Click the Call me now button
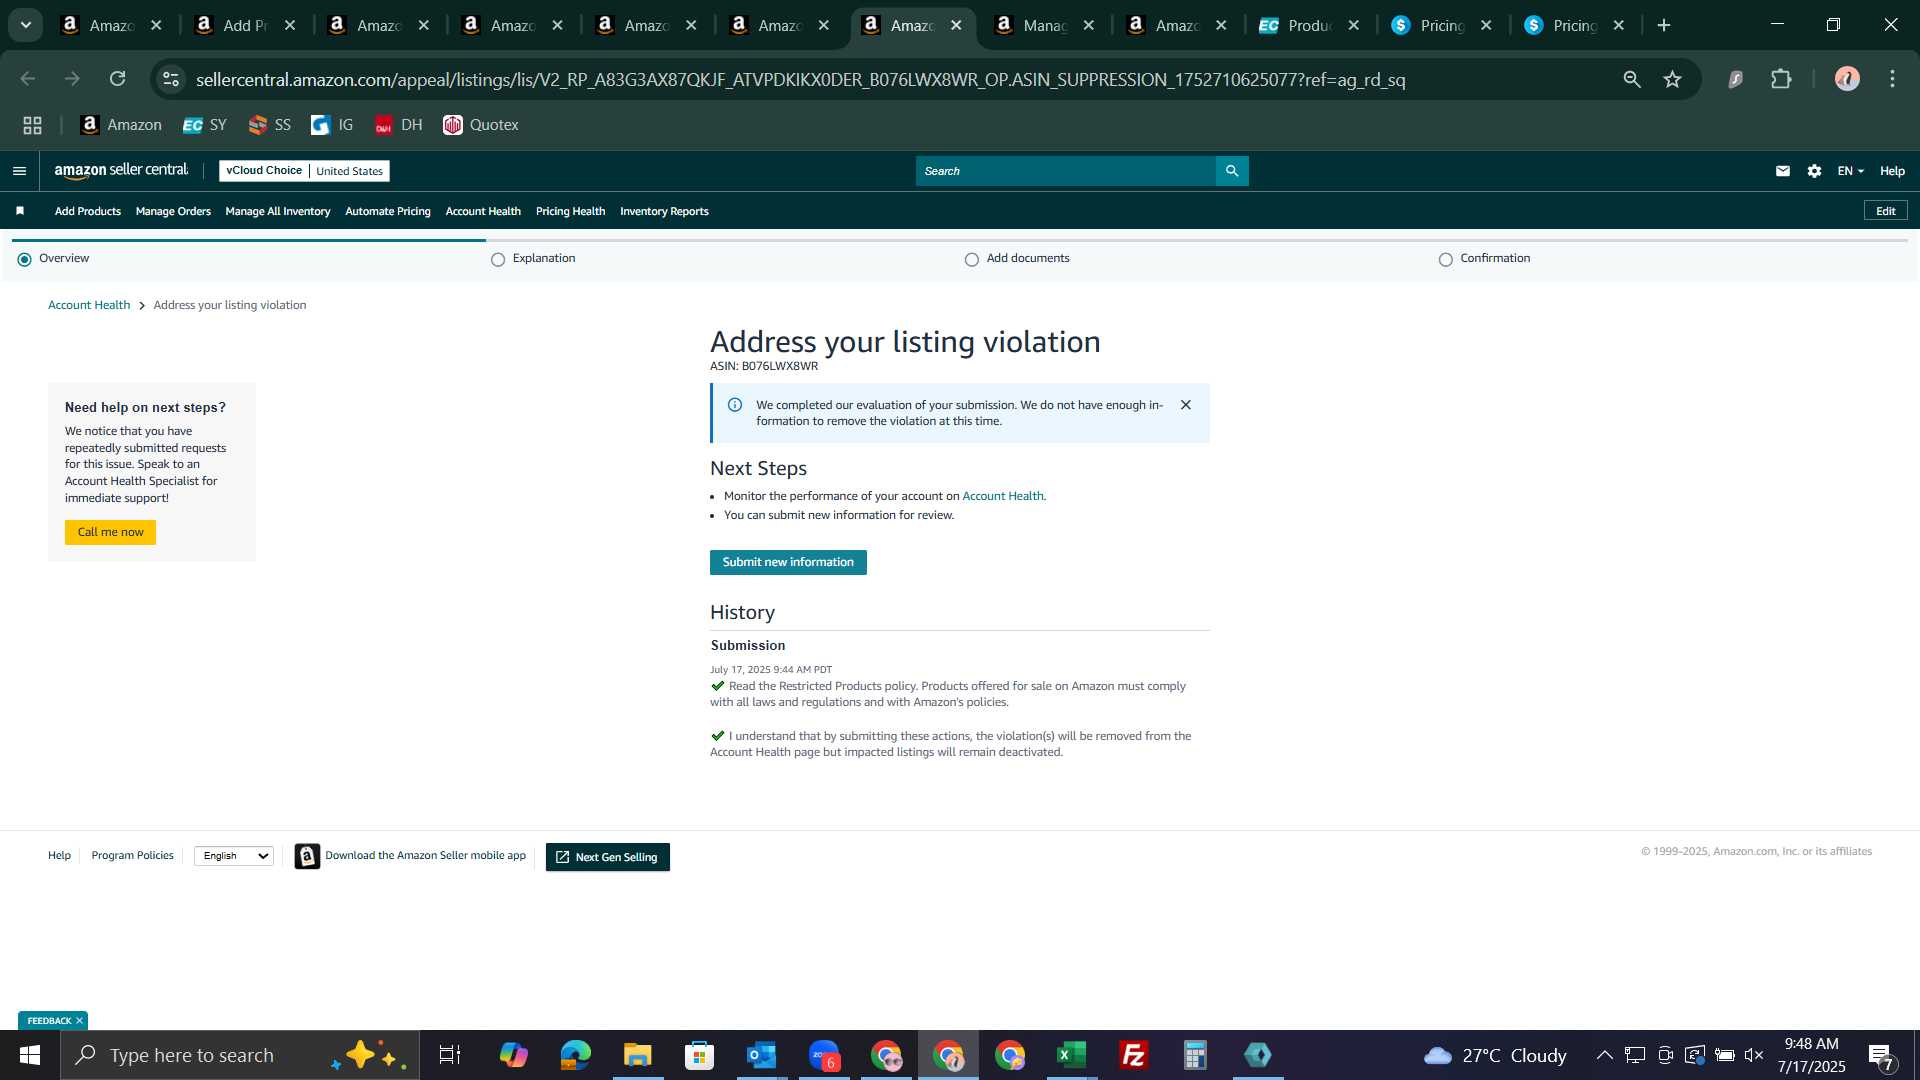 click(110, 532)
